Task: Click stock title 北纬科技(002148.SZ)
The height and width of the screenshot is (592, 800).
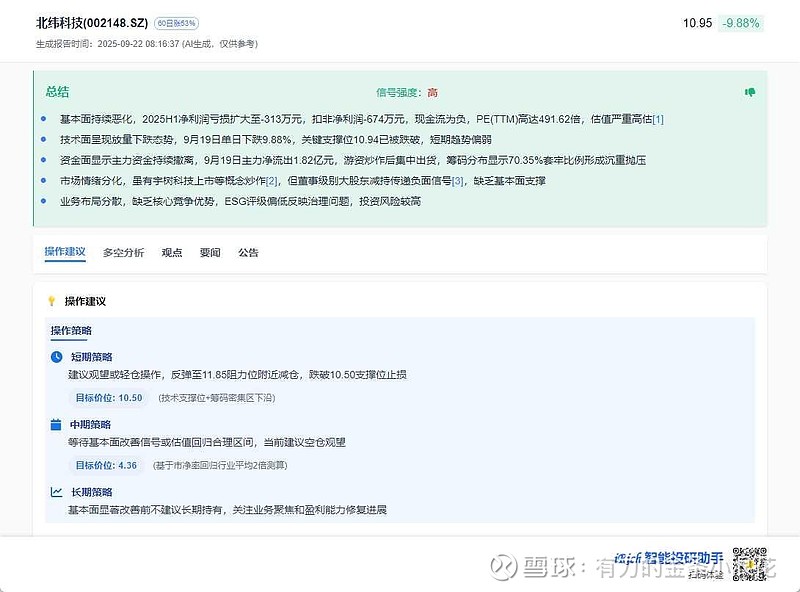Action: tap(92, 23)
